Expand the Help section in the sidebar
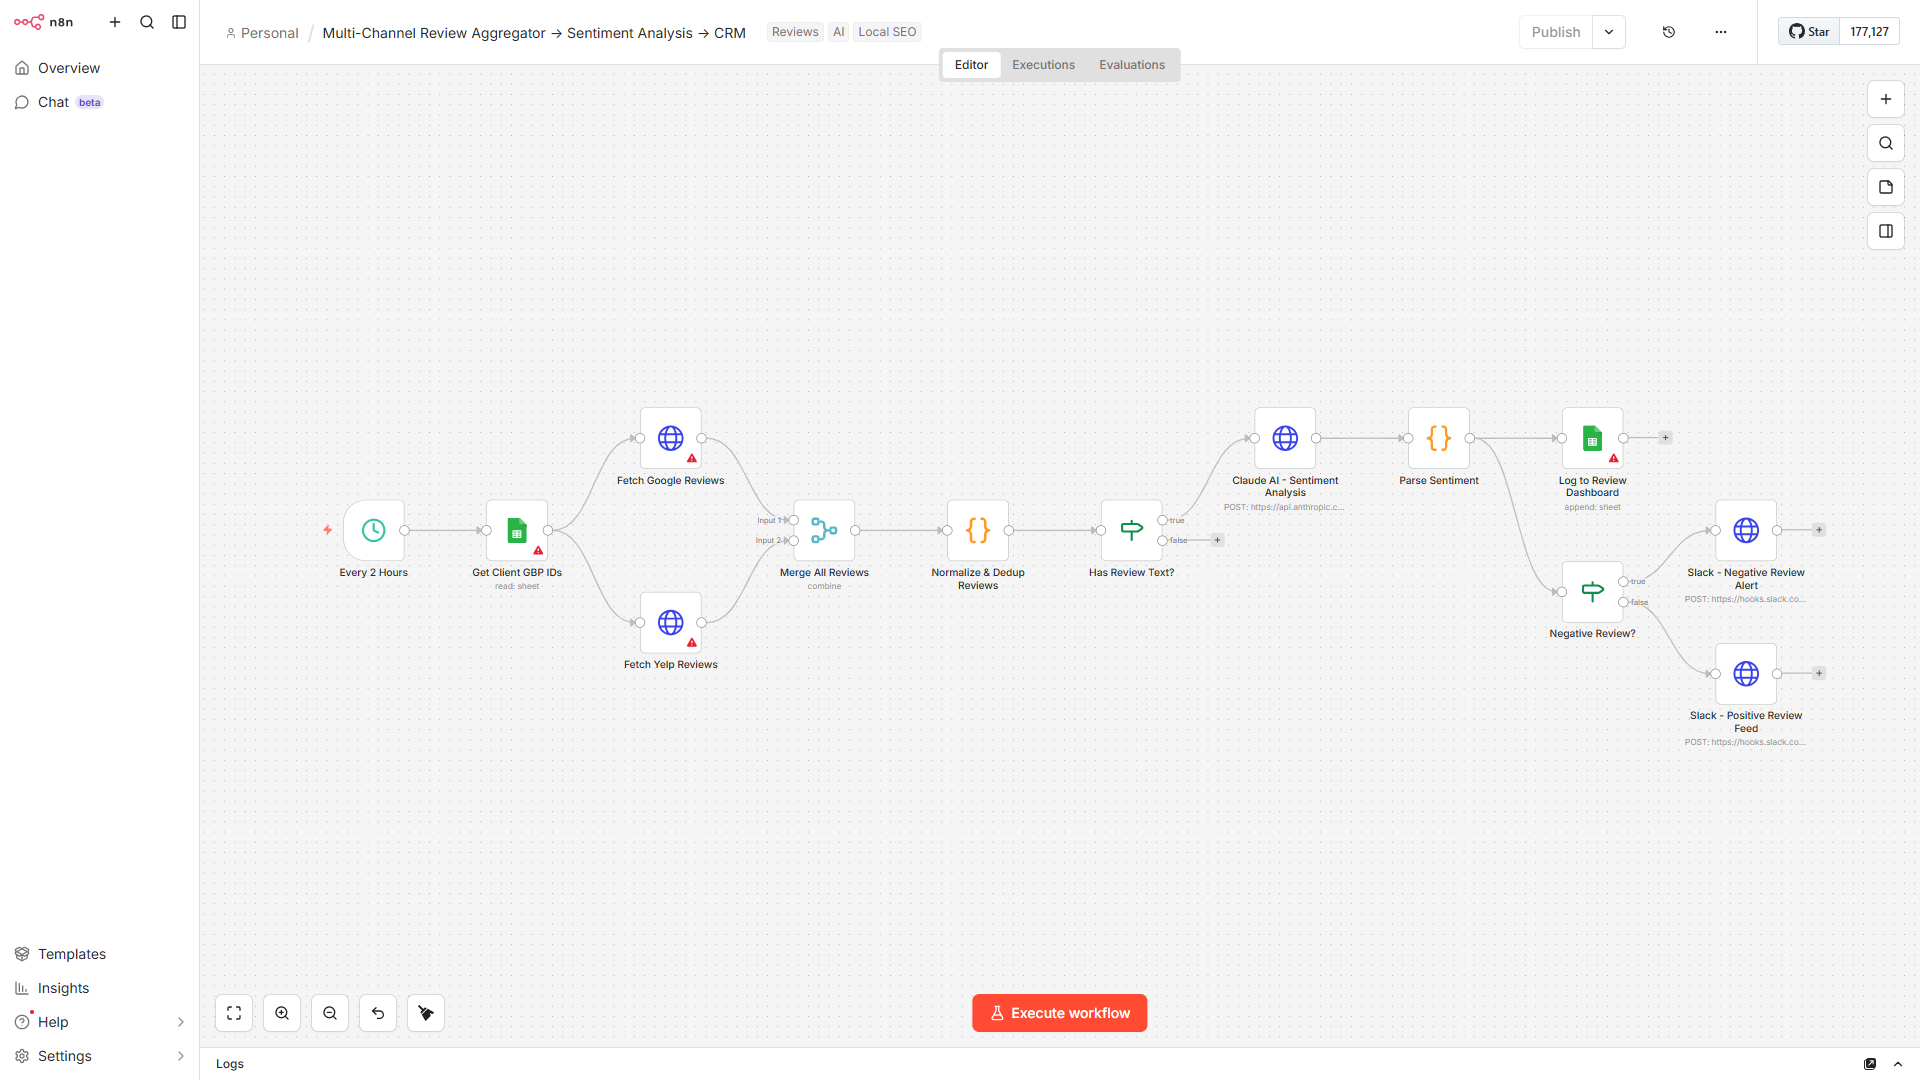The height and width of the screenshot is (1080, 1920). (x=181, y=1022)
